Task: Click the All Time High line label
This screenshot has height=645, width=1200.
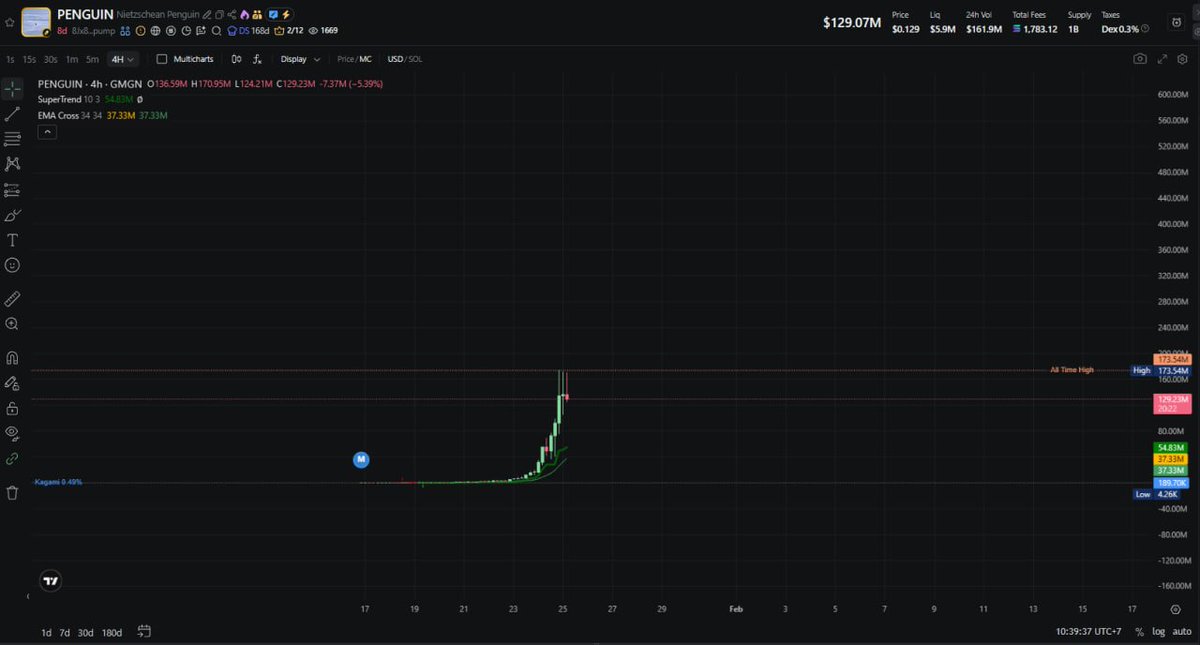Action: click(x=1072, y=370)
